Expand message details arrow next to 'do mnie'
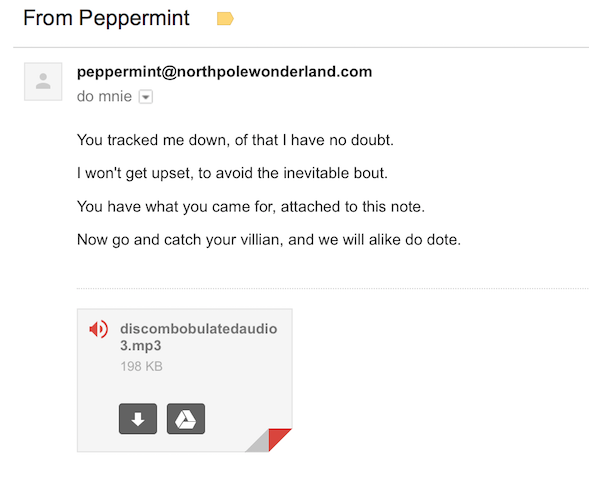The image size is (589, 486). click(x=146, y=97)
